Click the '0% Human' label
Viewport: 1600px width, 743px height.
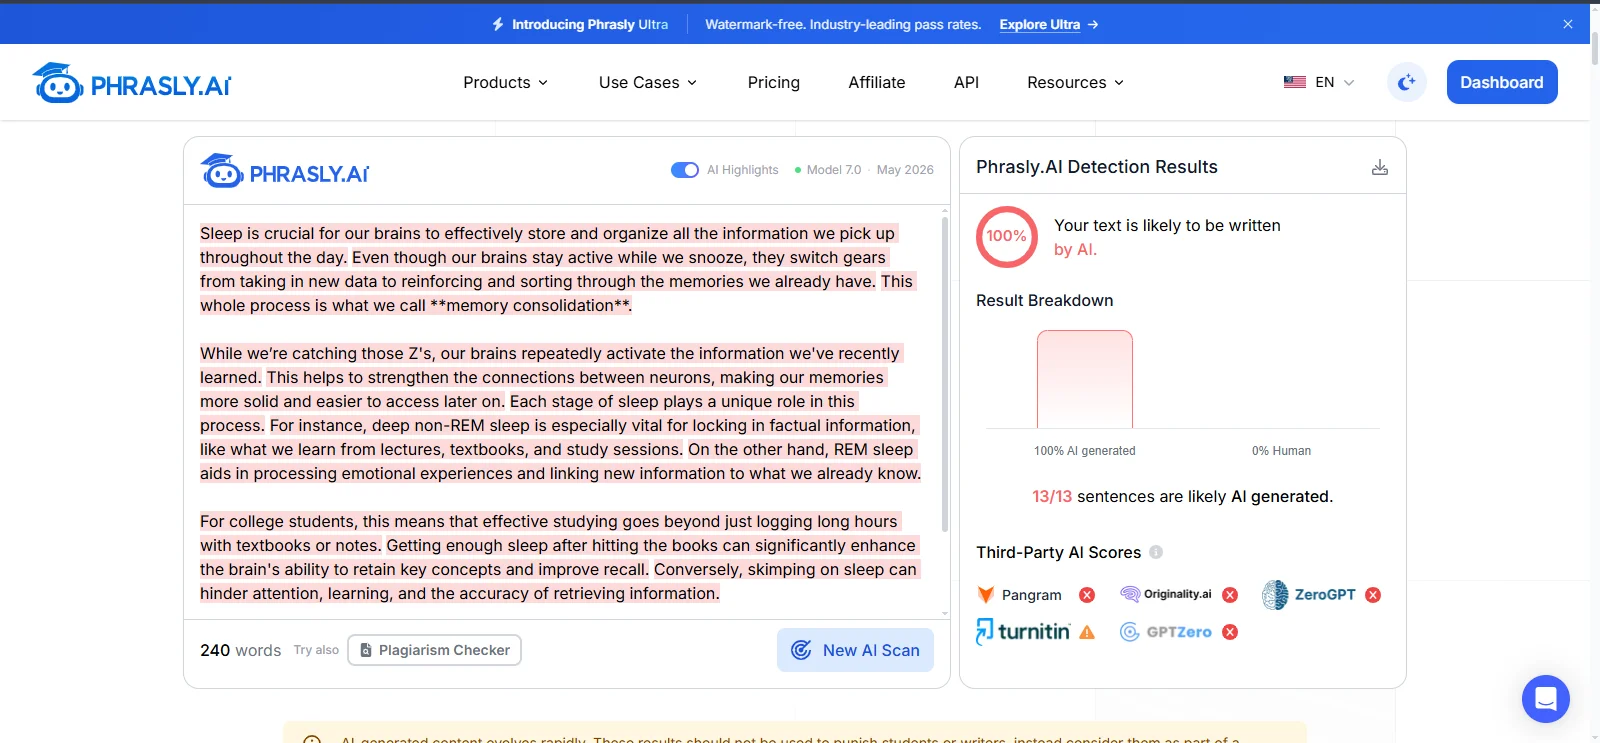pyautogui.click(x=1281, y=451)
